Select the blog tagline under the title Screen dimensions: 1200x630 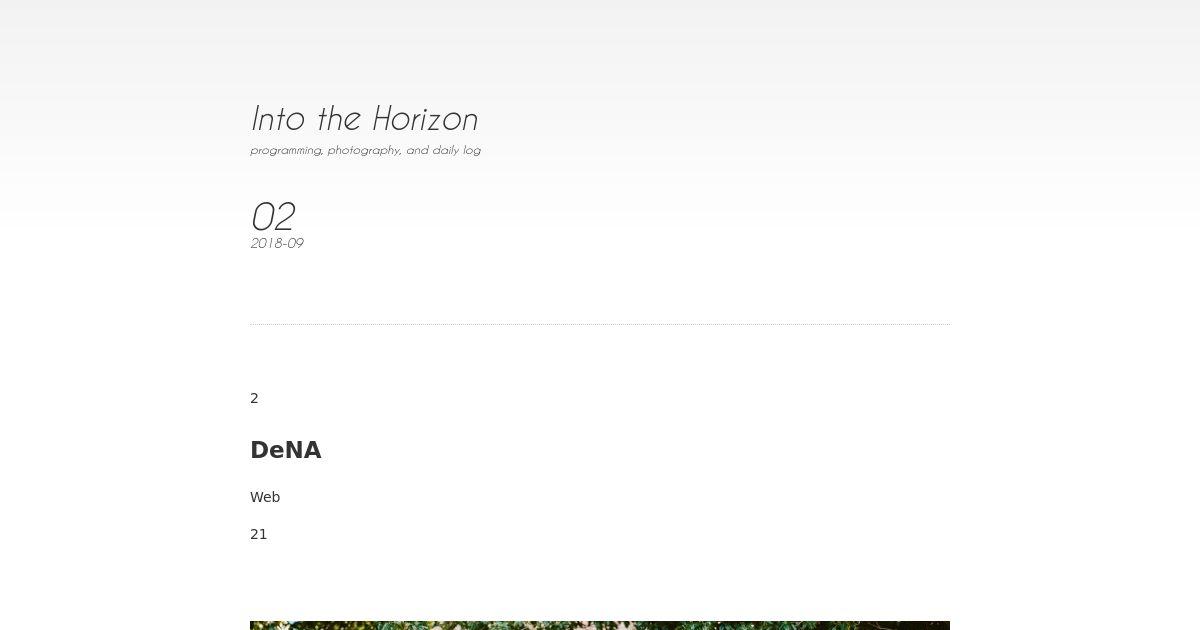(365, 150)
